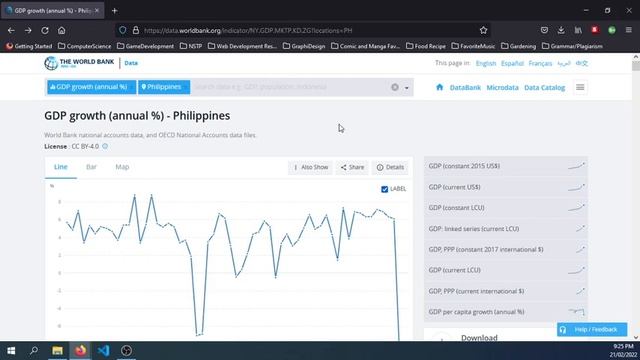This screenshot has height=360, width=640.
Task: Click the Details button
Action: click(390, 167)
